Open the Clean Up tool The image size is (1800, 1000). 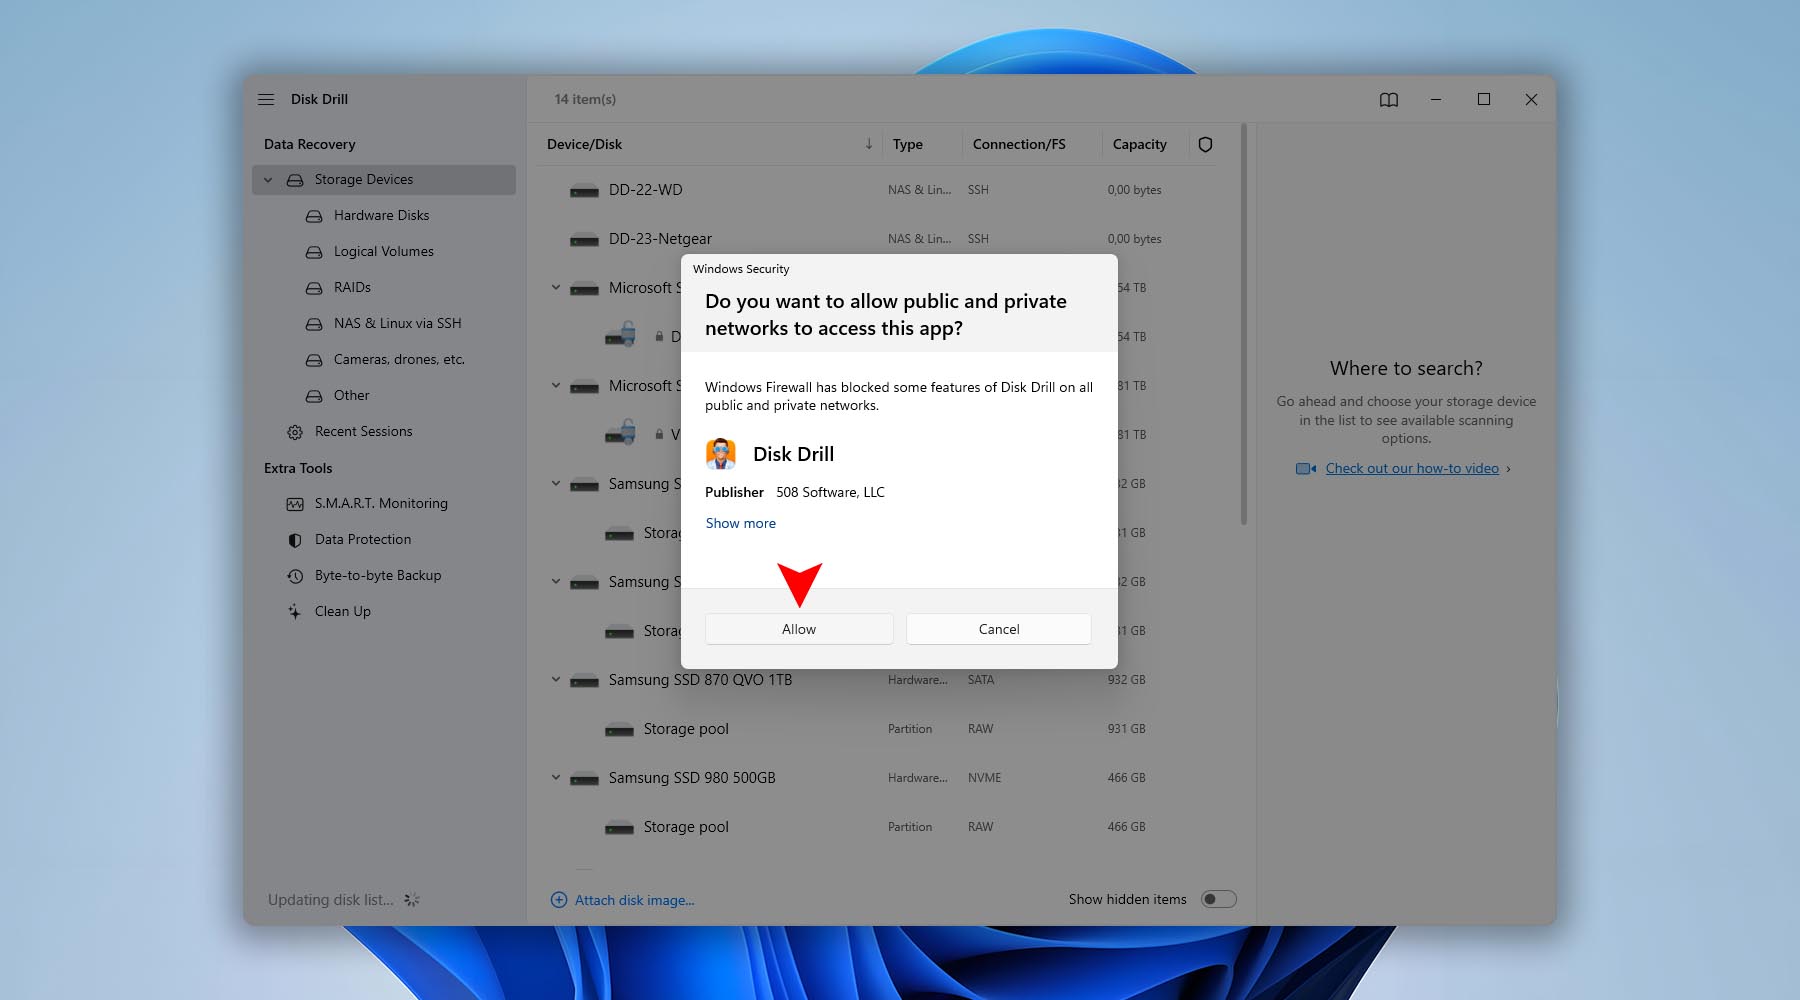click(x=343, y=612)
